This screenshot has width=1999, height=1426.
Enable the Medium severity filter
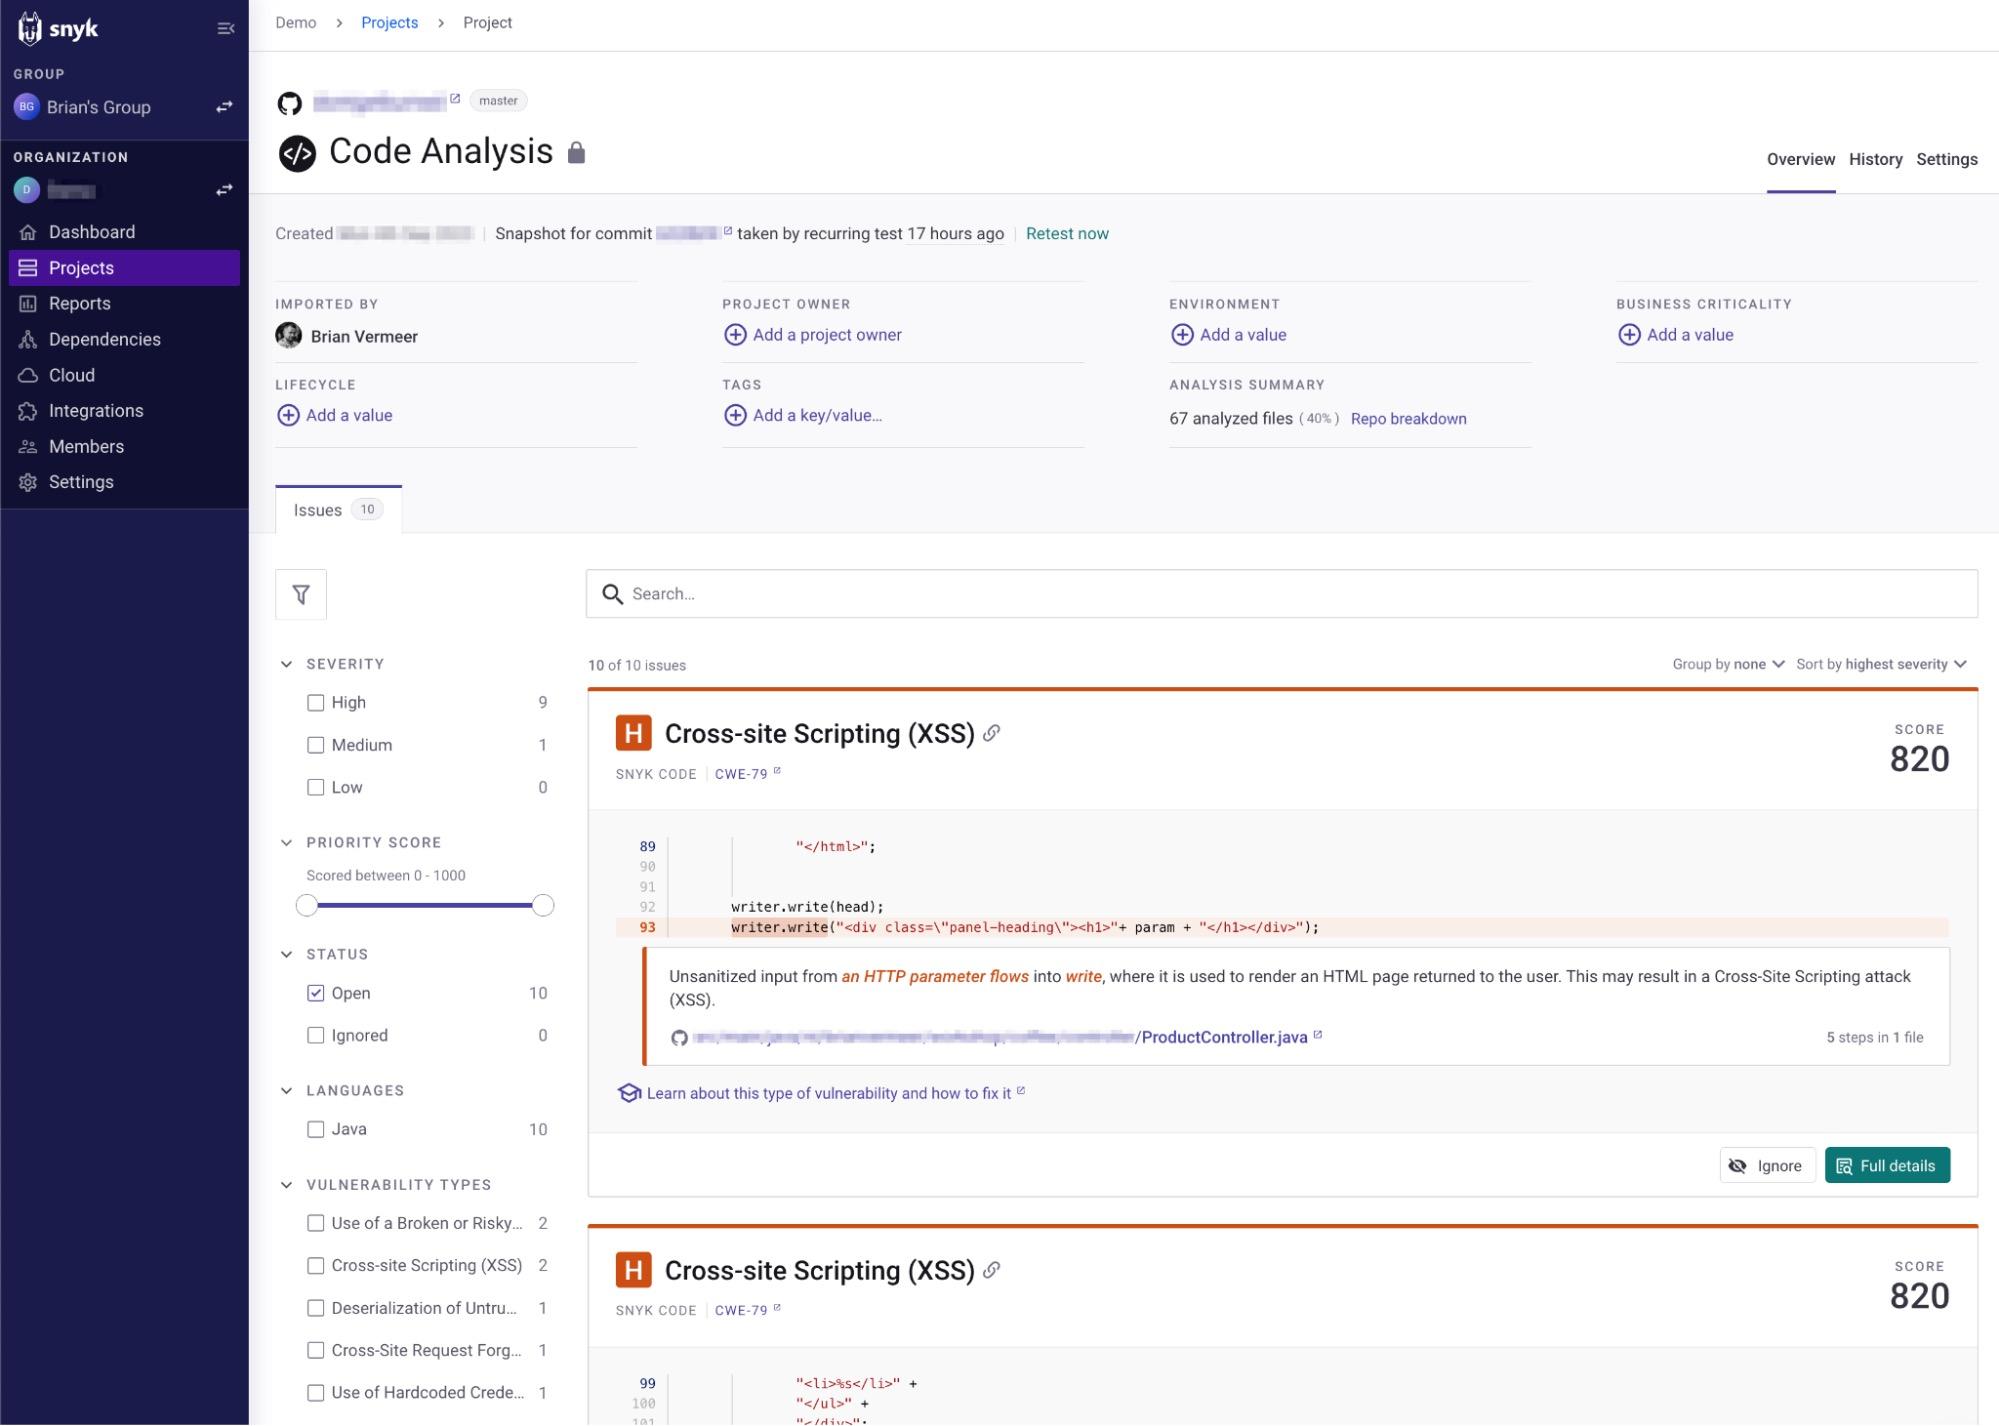click(x=315, y=744)
